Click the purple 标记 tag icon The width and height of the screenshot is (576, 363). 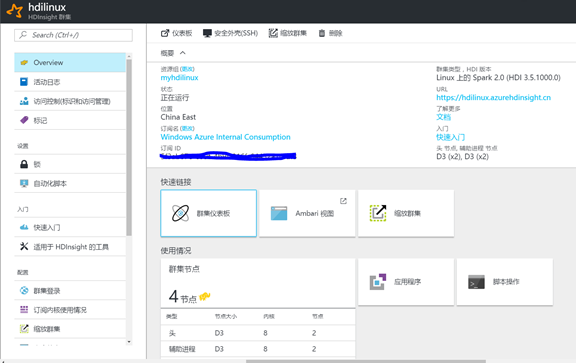coord(24,120)
